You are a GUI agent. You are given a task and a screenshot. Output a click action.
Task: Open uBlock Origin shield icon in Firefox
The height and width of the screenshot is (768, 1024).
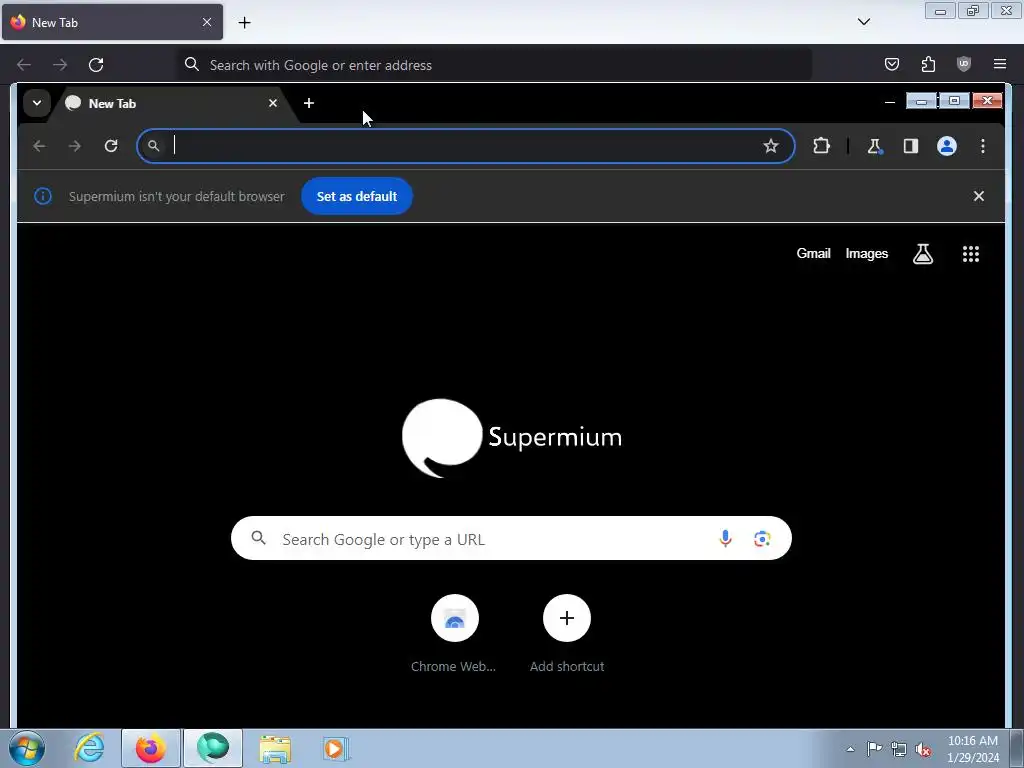[963, 64]
